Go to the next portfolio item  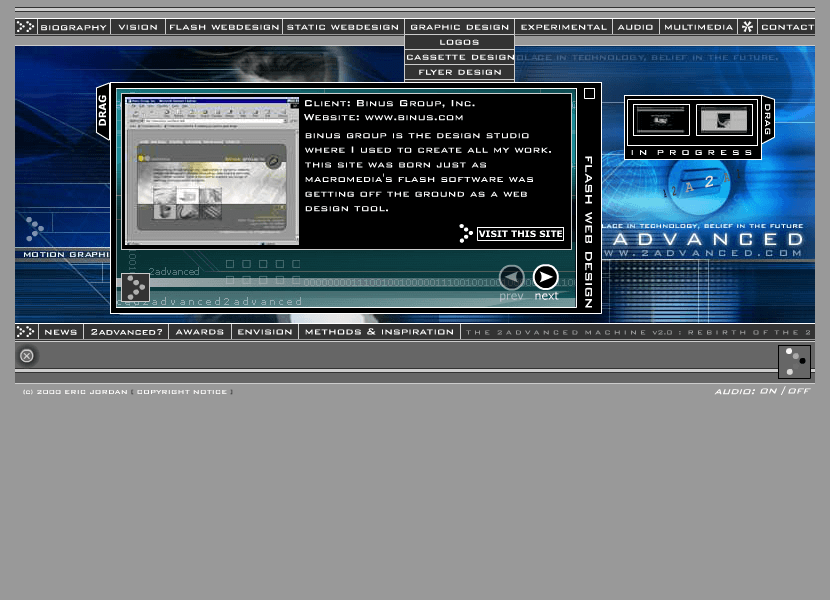click(x=546, y=277)
